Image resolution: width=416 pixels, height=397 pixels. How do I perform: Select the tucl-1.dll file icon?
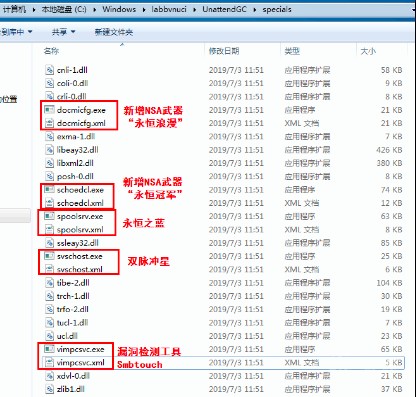tap(49, 323)
